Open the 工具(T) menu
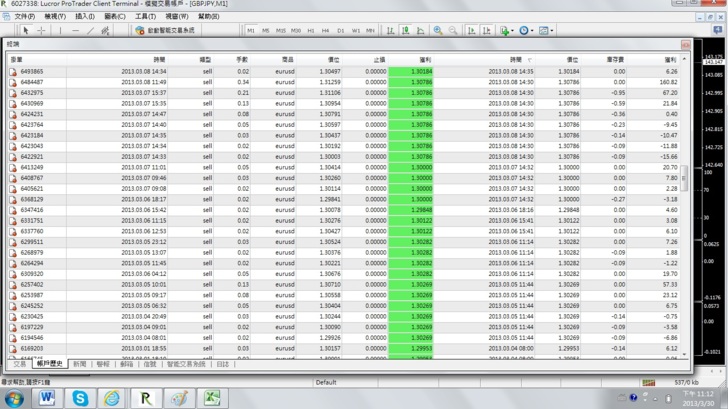Image resolution: width=728 pixels, height=409 pixels. 145,16
